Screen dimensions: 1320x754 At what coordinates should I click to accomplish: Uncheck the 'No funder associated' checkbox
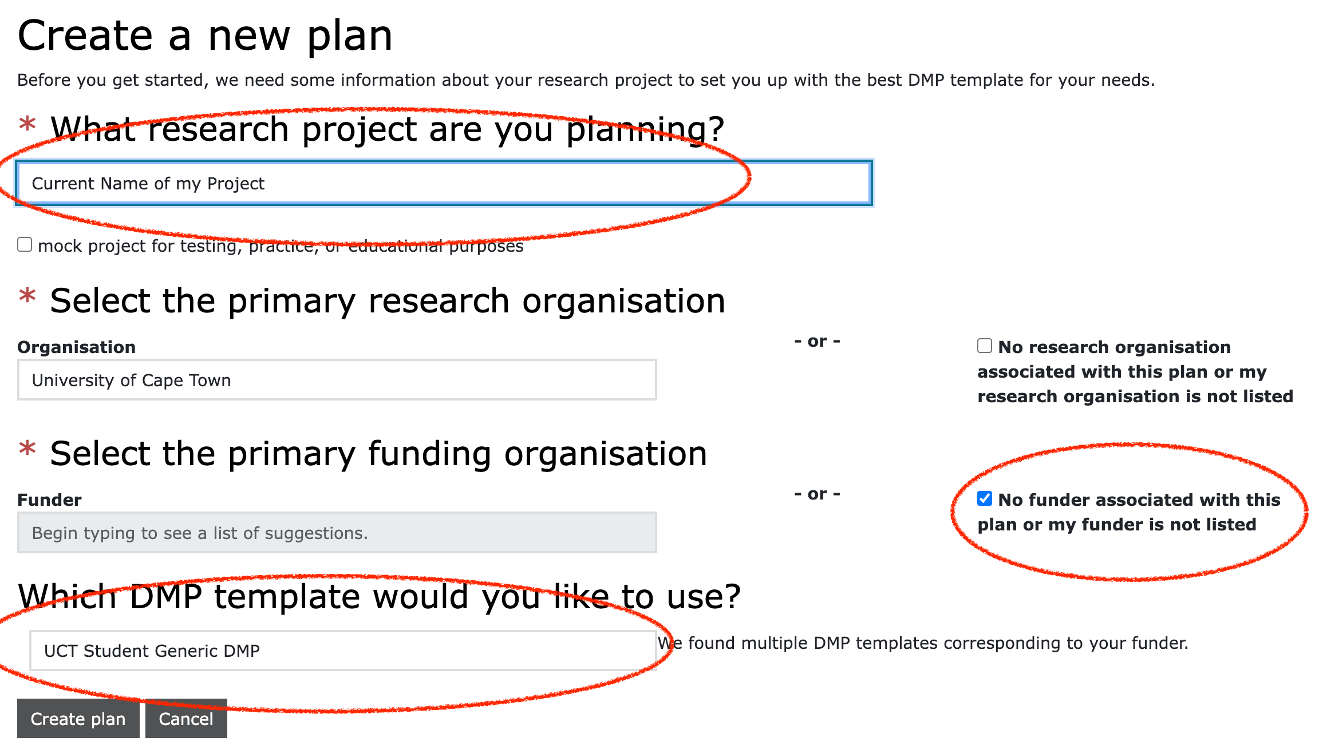click(x=985, y=499)
